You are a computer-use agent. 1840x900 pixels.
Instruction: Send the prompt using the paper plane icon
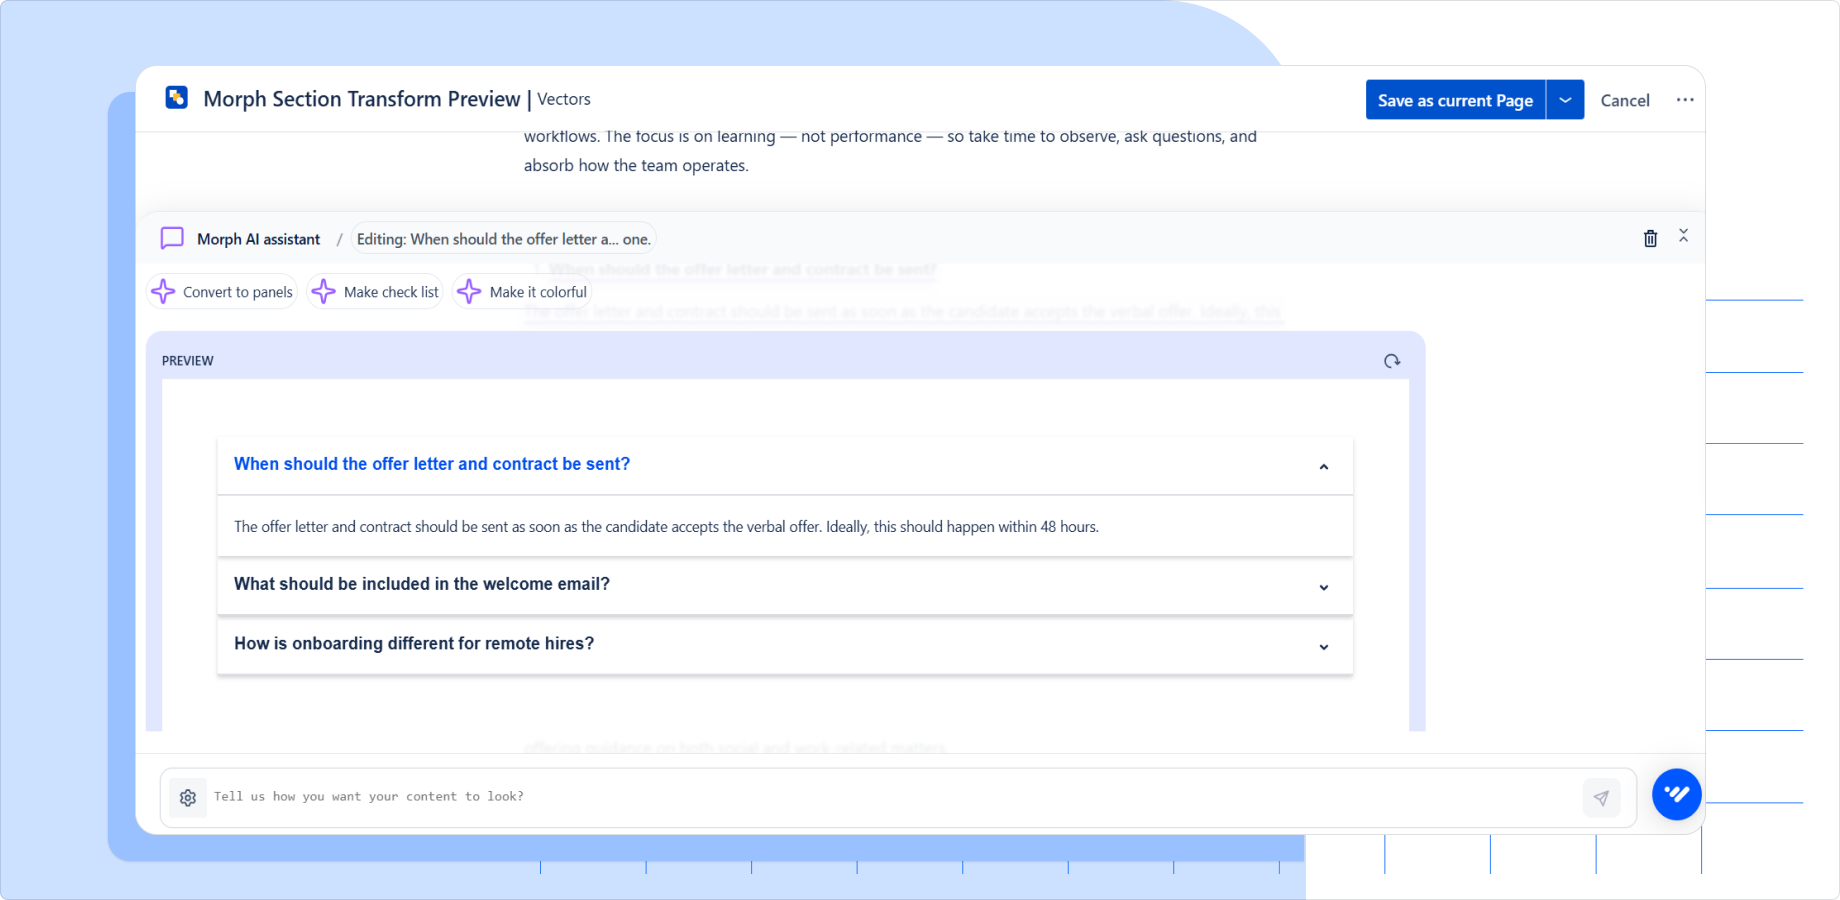(1602, 797)
